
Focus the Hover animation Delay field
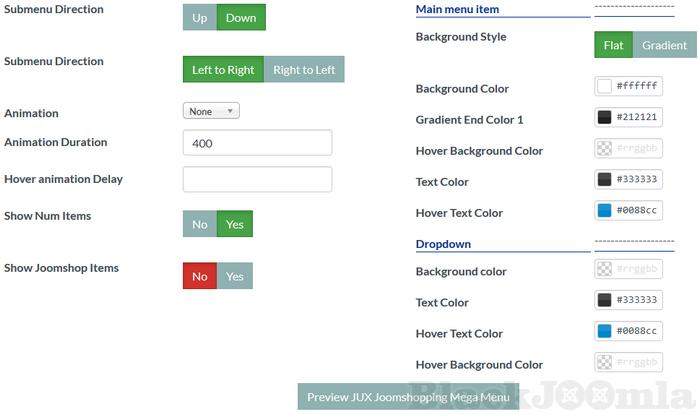[x=257, y=180]
